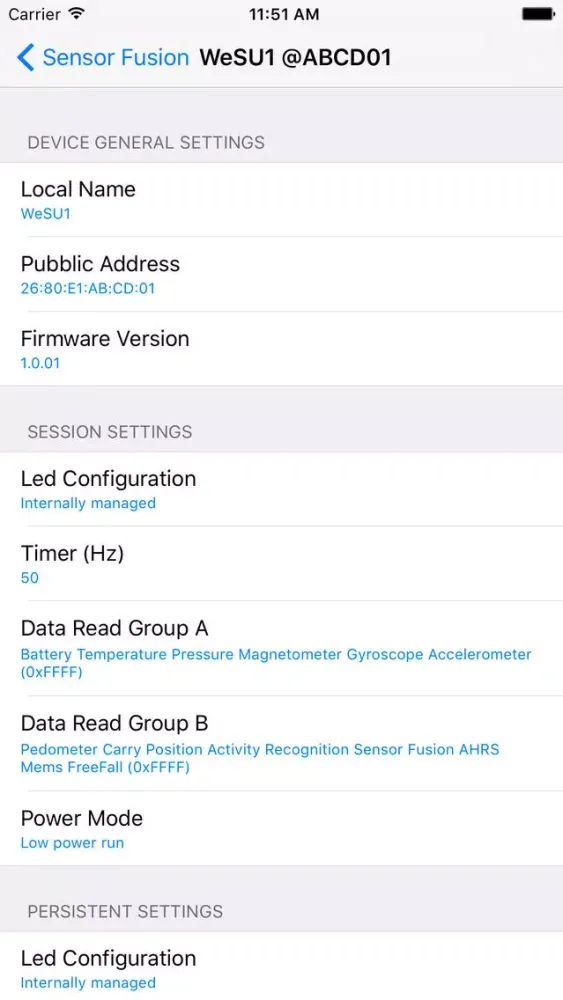Open the Pubblic Address row
563x1000 pixels.
pyautogui.click(x=281, y=274)
